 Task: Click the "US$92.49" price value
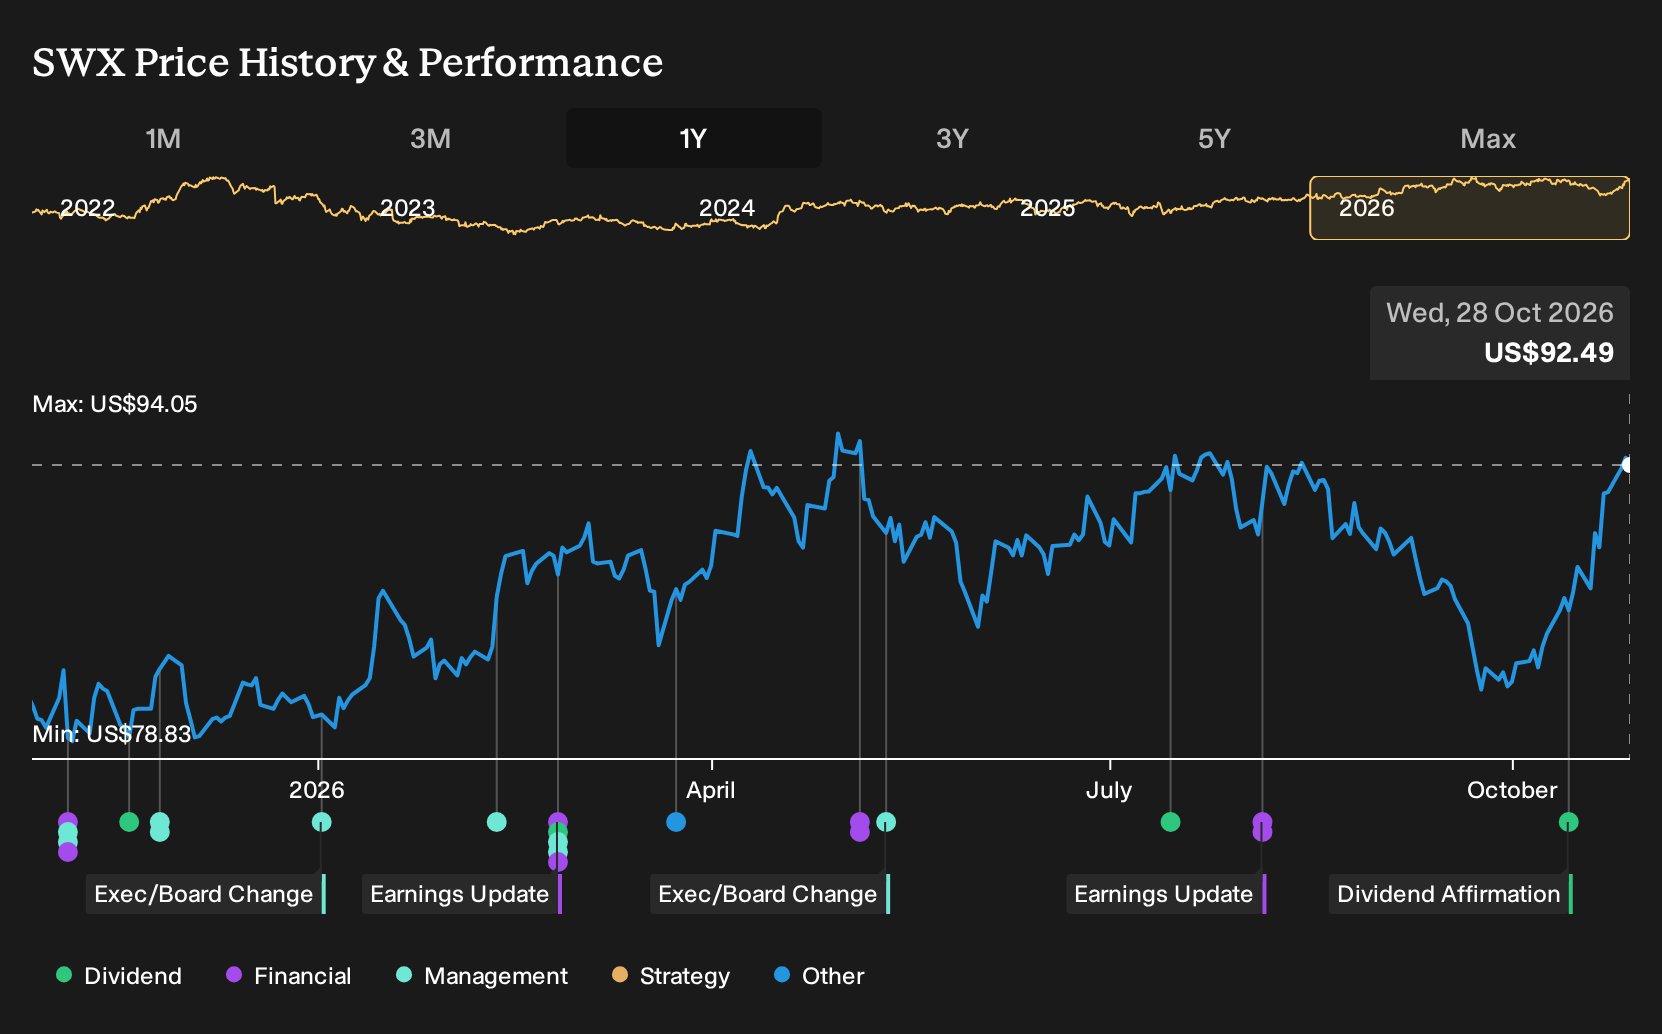pos(1549,353)
